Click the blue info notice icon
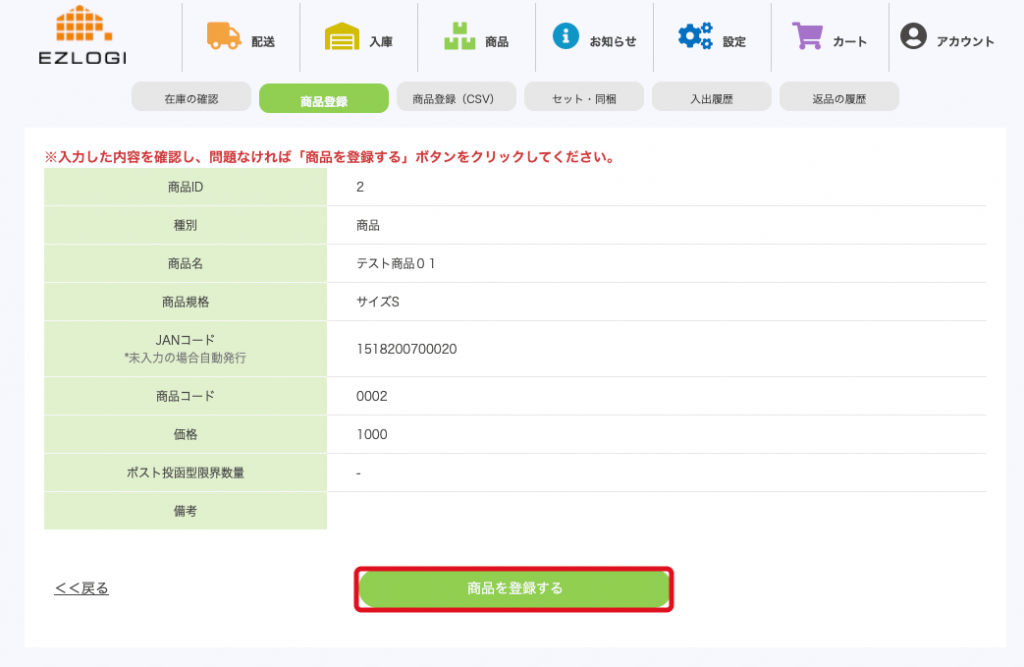 566,37
